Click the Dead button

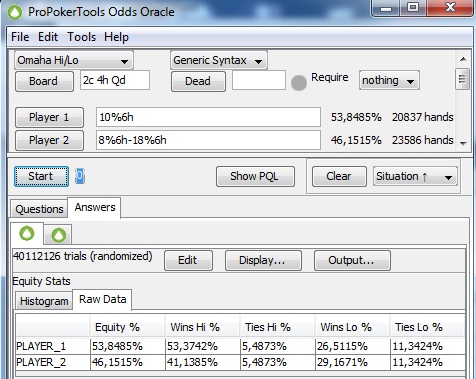click(198, 81)
